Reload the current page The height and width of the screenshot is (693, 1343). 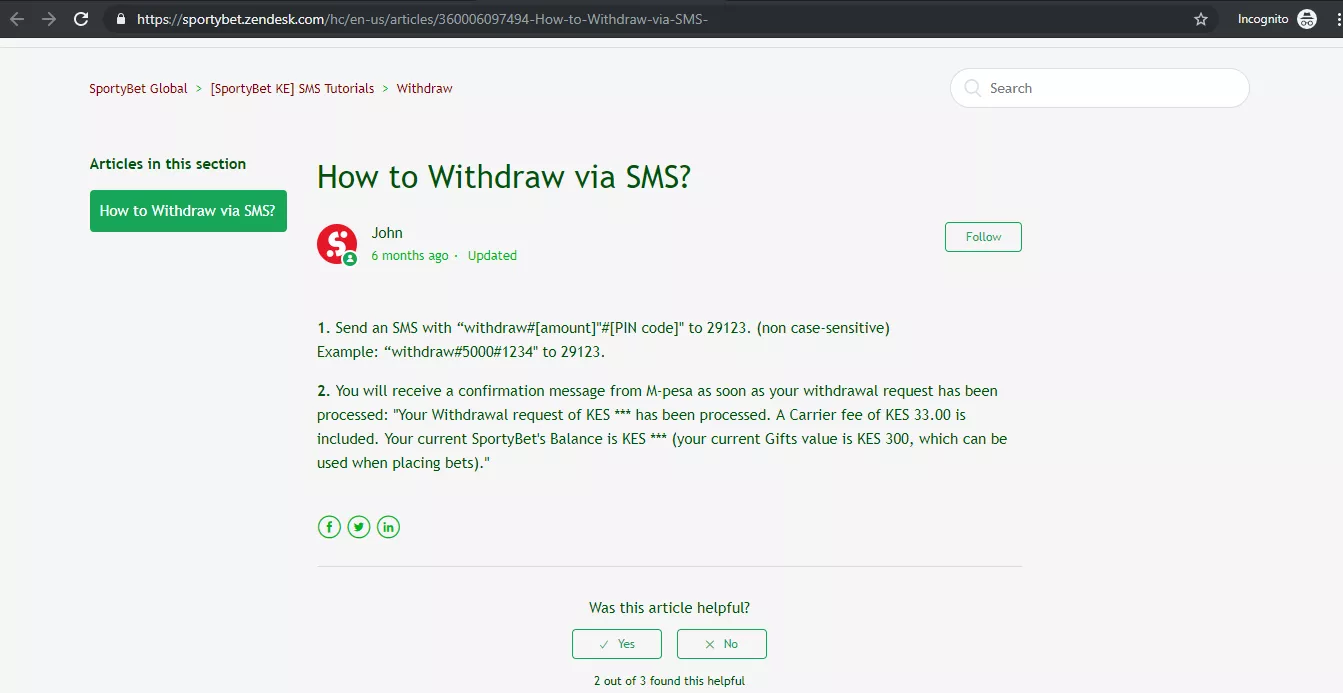pos(81,18)
